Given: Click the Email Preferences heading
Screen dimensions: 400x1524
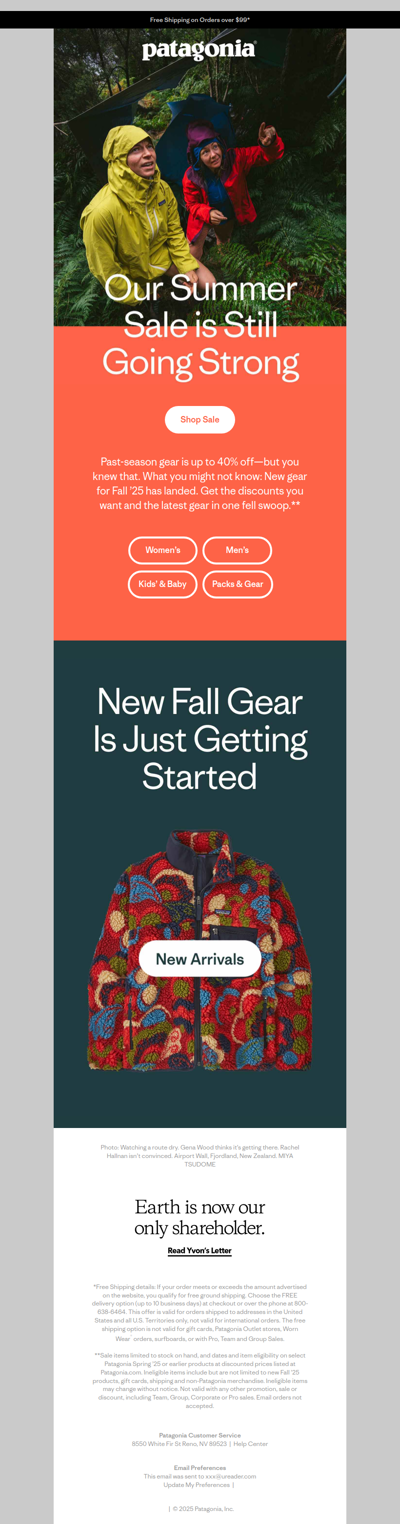Looking at the screenshot, I should tap(200, 1468).
